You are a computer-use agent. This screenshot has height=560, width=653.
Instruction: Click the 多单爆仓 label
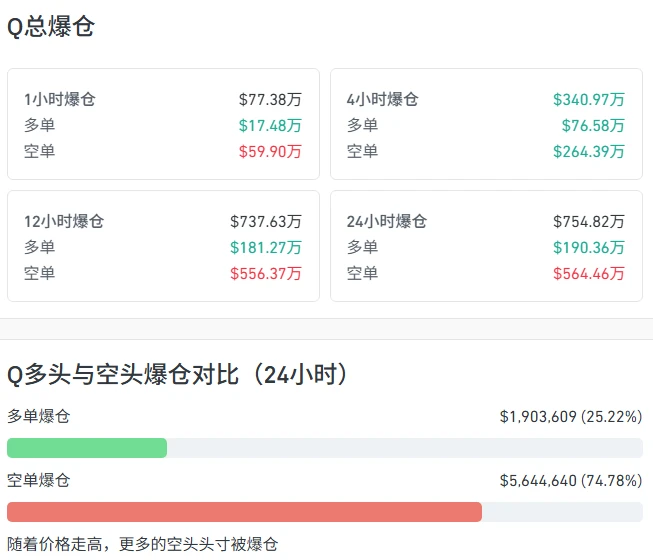(x=39, y=416)
